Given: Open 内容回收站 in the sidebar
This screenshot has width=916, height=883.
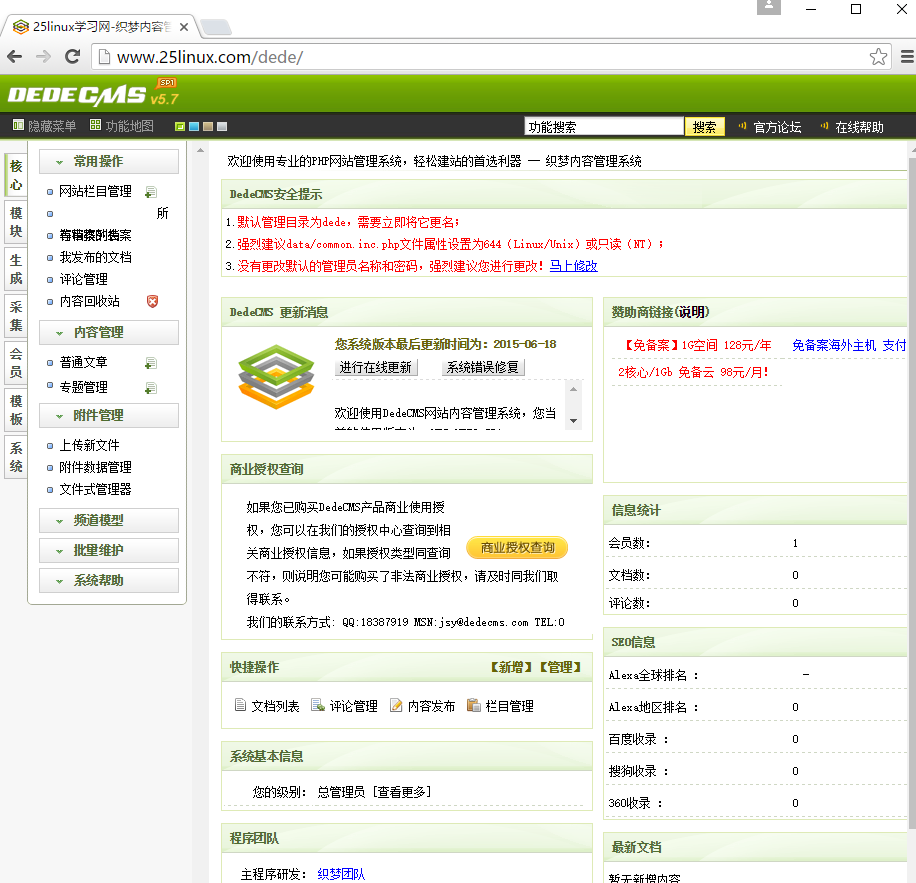Looking at the screenshot, I should click(89, 301).
